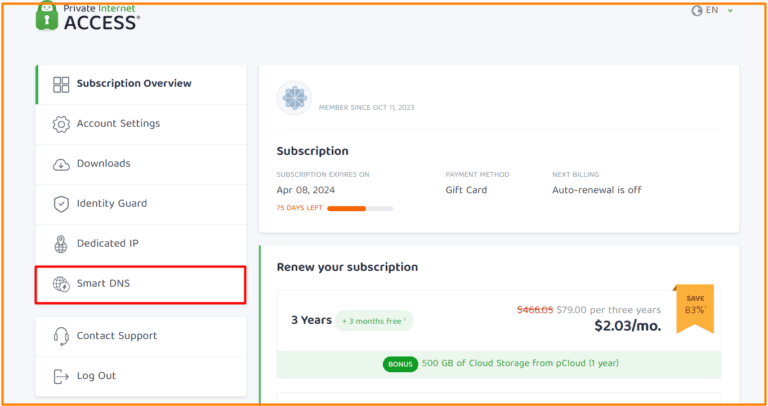The image size is (768, 406).
Task: Expand the EN language dropdown arrow
Action: pos(731,10)
